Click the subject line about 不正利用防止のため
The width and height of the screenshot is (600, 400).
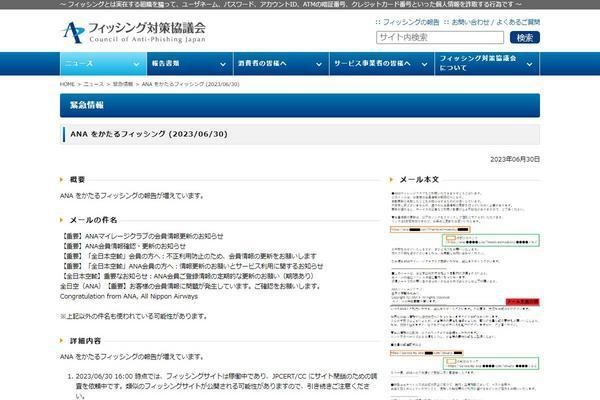(189, 256)
